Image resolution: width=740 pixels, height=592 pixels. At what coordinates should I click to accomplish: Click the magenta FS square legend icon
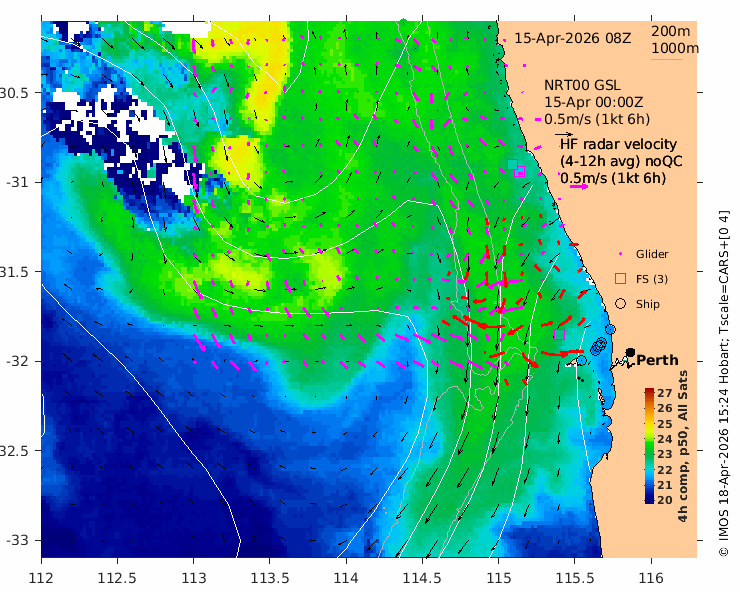coord(621,279)
